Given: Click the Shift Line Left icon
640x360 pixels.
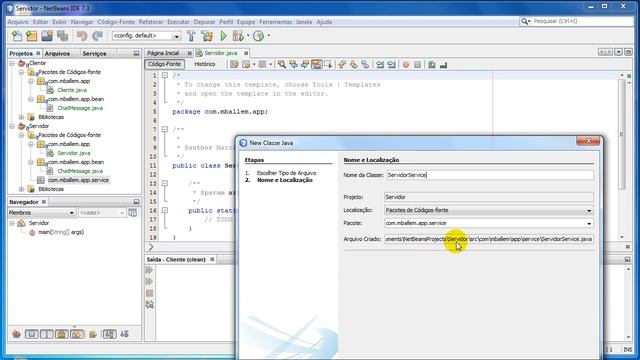Looking at the screenshot, I should coord(380,64).
